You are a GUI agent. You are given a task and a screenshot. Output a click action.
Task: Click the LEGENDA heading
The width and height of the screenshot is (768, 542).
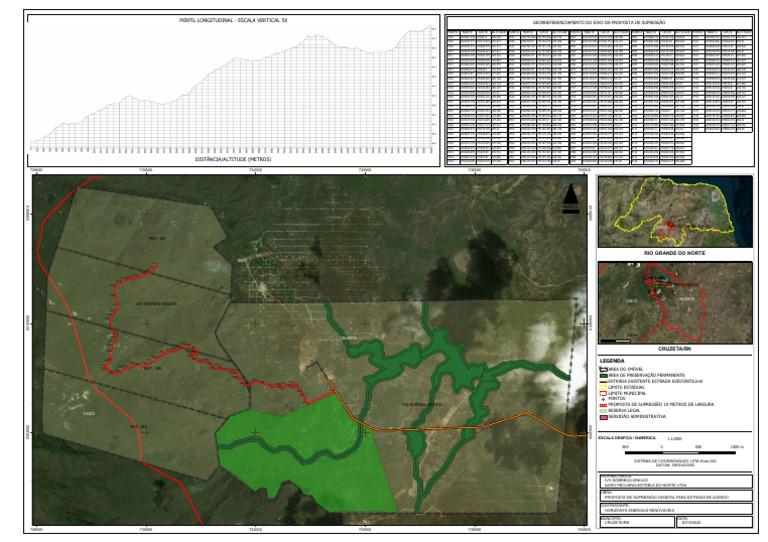[613, 361]
